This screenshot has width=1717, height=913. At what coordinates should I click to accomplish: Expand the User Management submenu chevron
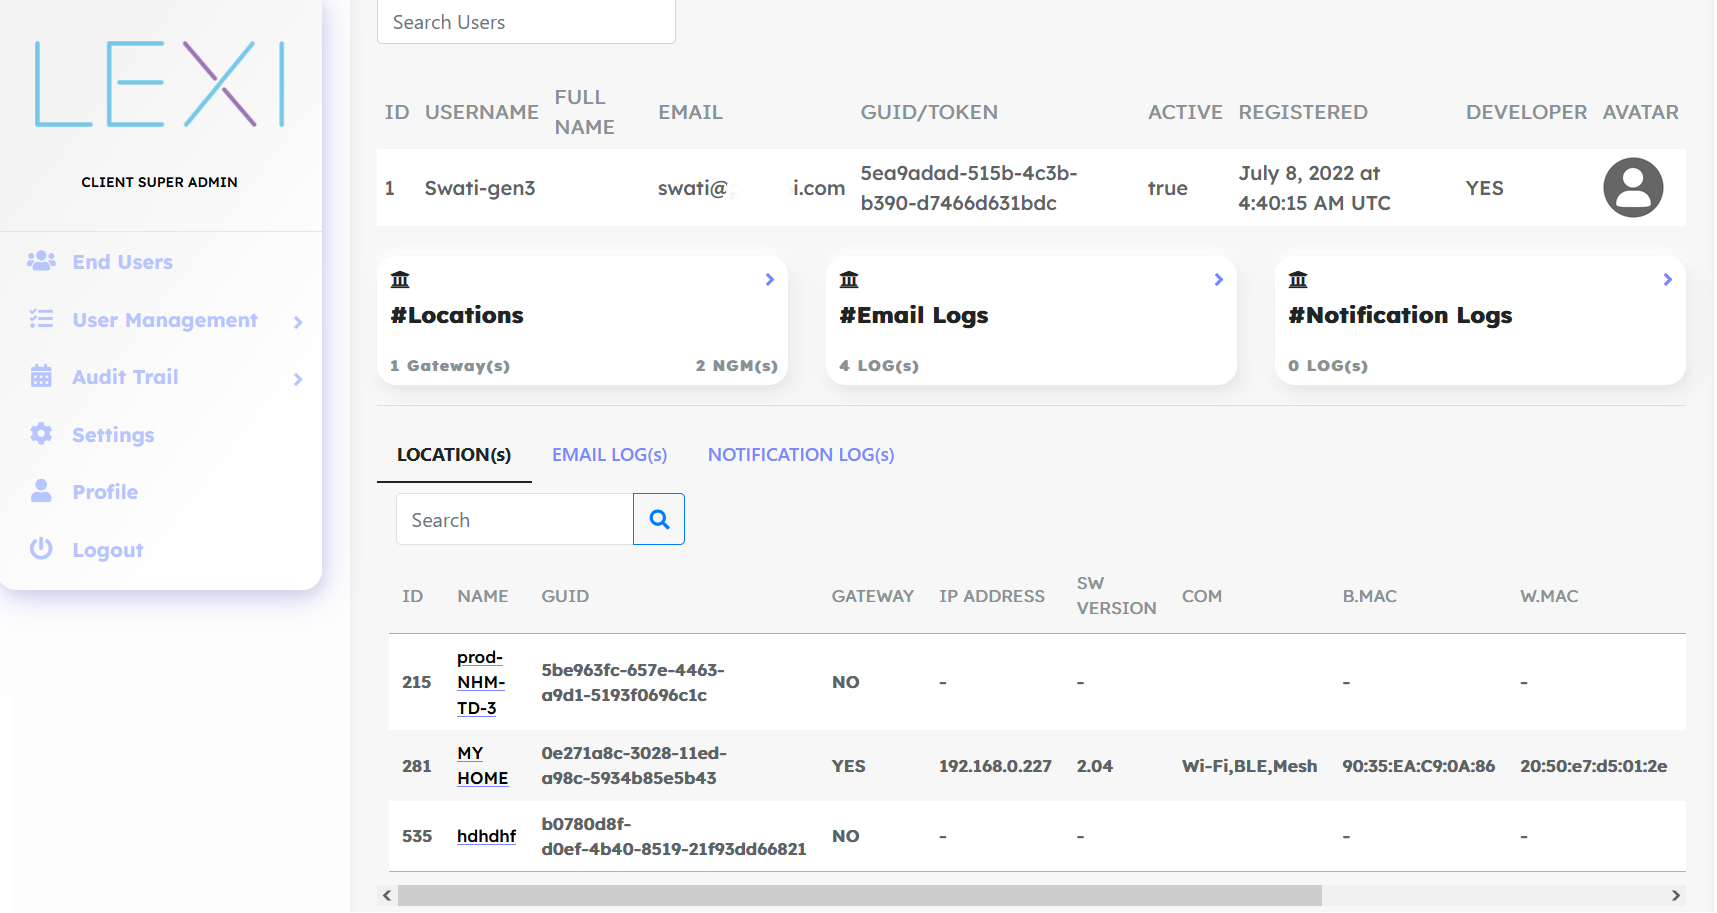(298, 322)
